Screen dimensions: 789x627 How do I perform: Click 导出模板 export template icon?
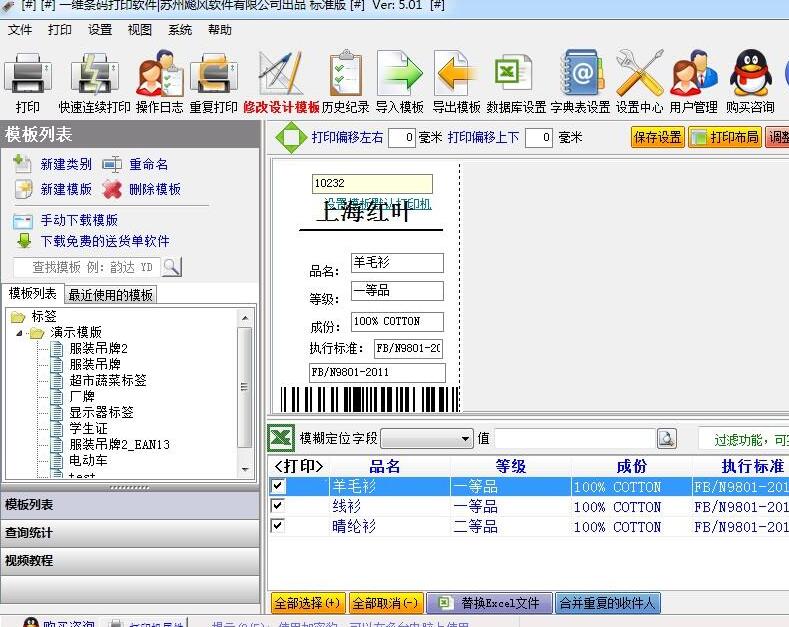tap(456, 74)
